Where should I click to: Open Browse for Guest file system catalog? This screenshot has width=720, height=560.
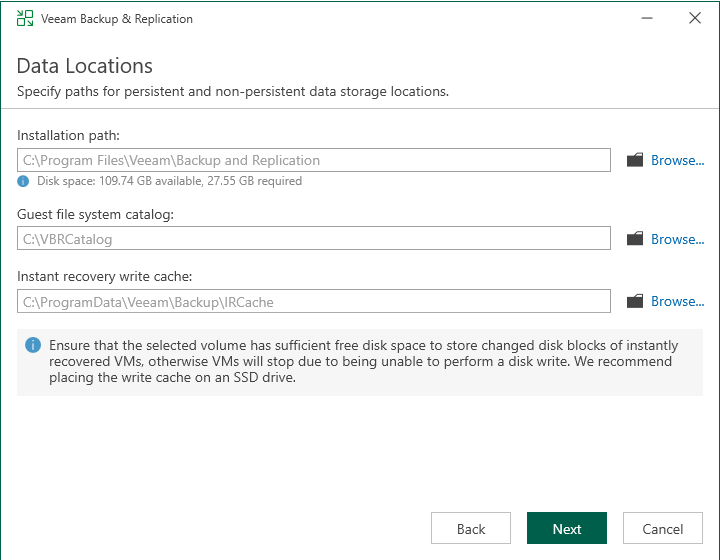pos(677,239)
